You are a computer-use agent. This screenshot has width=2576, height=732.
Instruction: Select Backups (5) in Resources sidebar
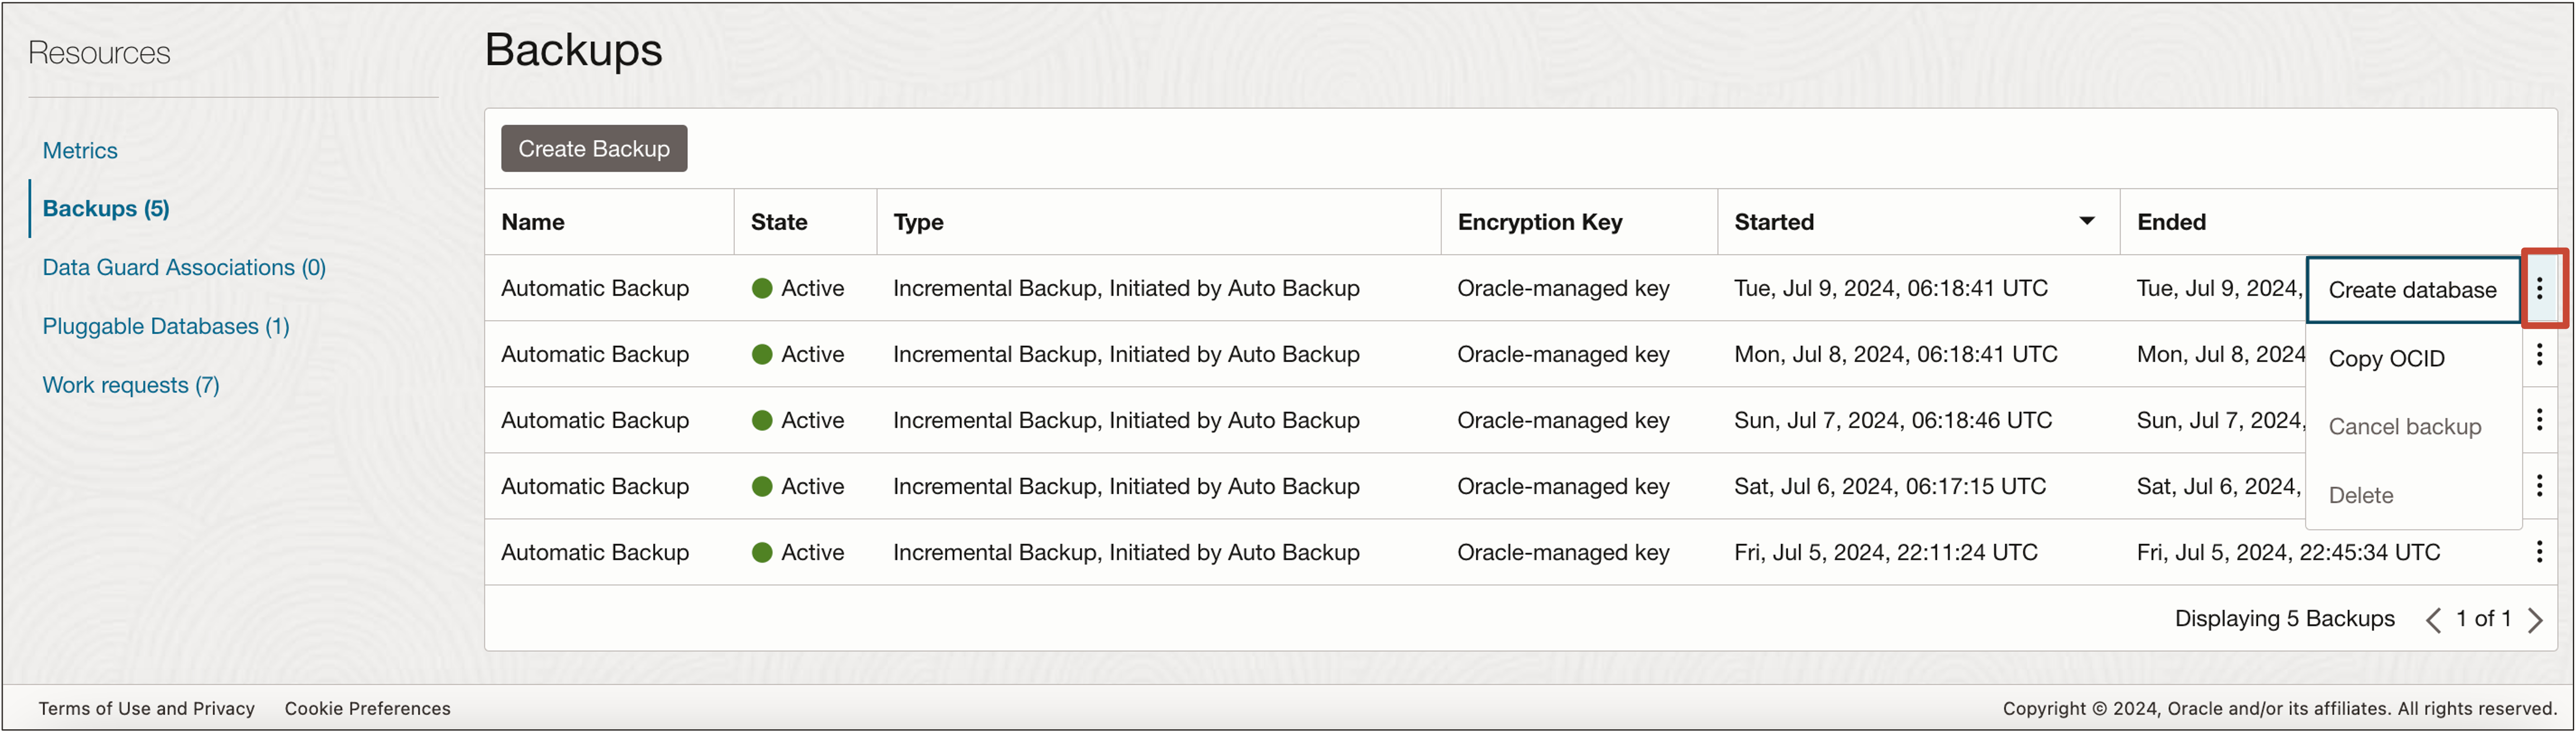(x=106, y=209)
